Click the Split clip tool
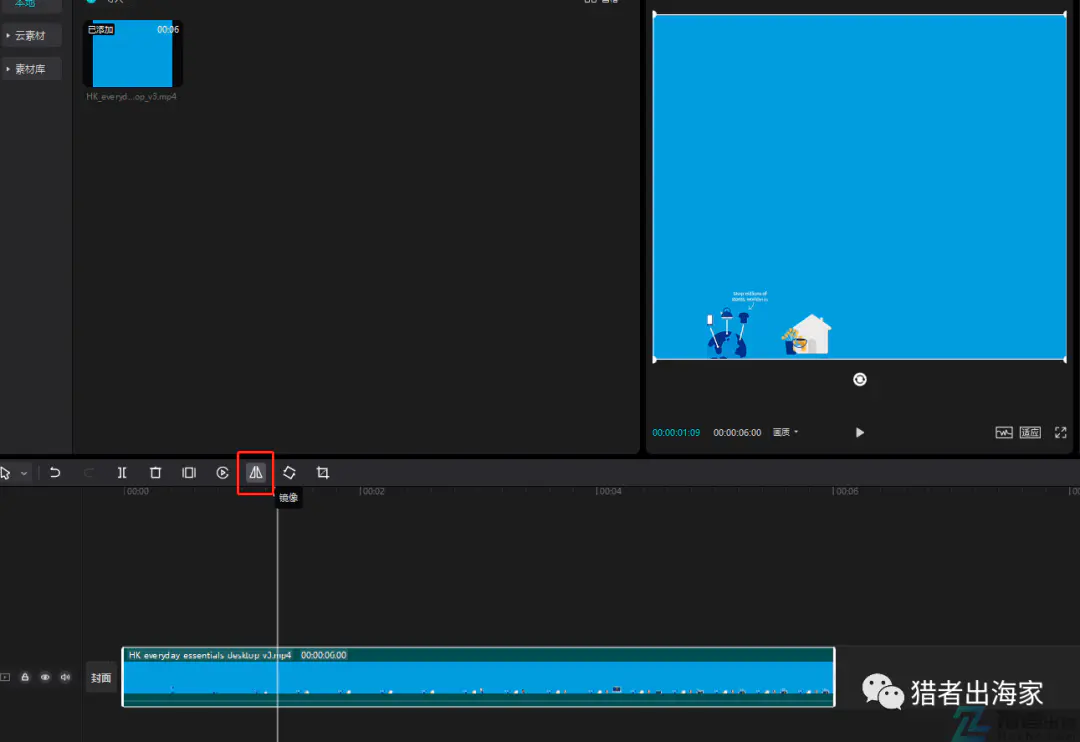This screenshot has width=1080, height=742. tap(122, 472)
